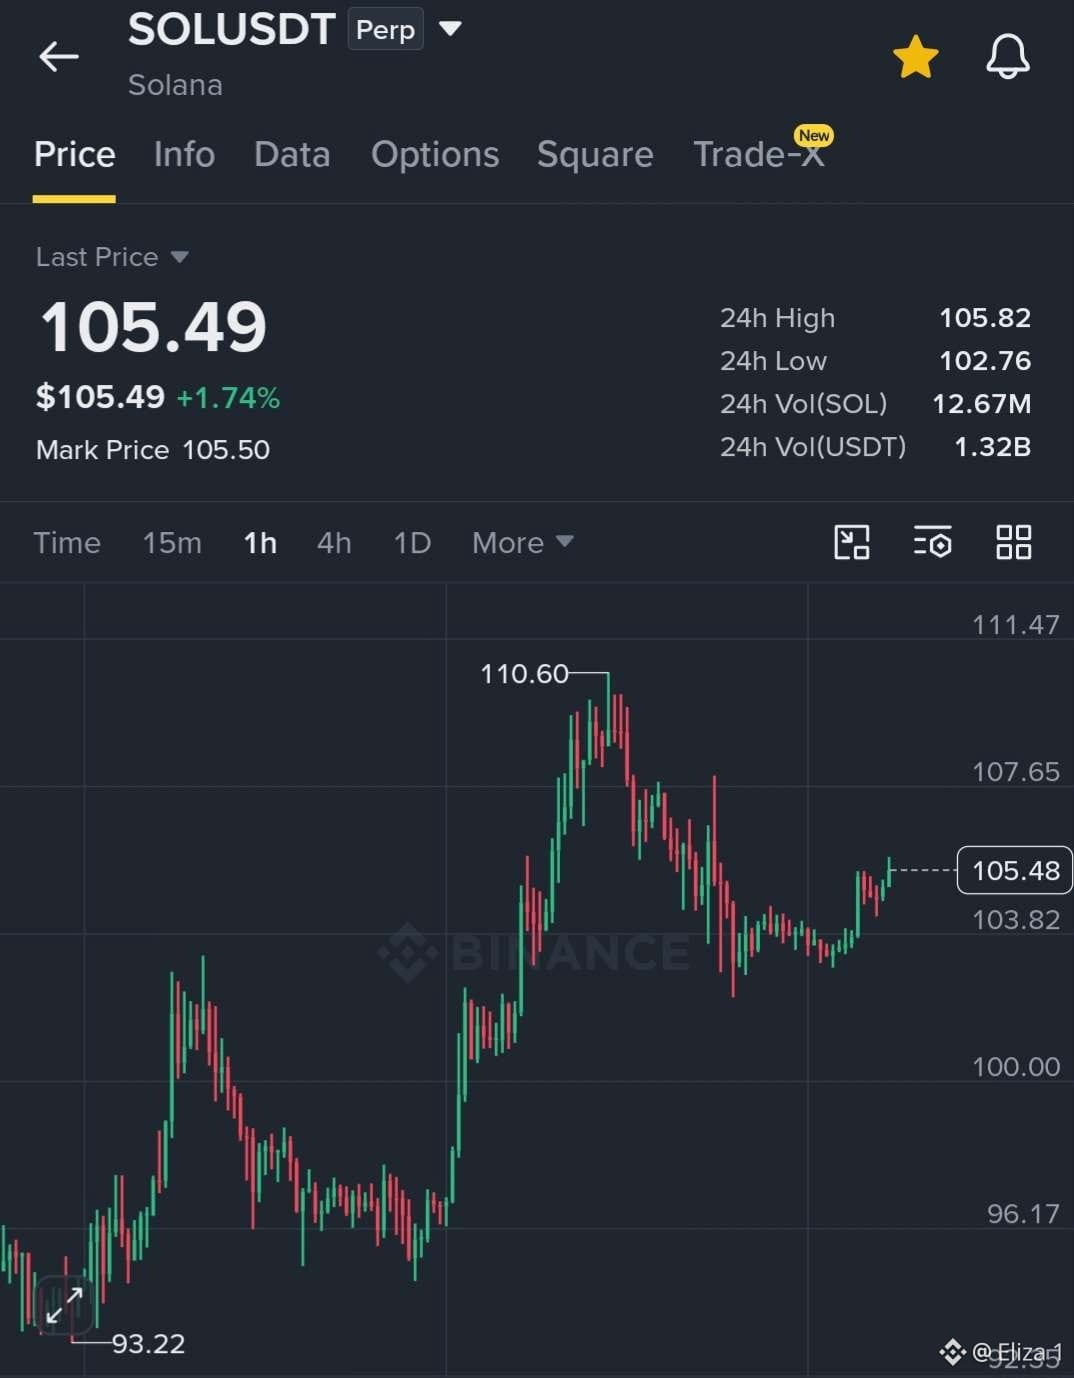1074x1378 pixels.
Task: Tap the back arrow icon
Action: [58, 57]
